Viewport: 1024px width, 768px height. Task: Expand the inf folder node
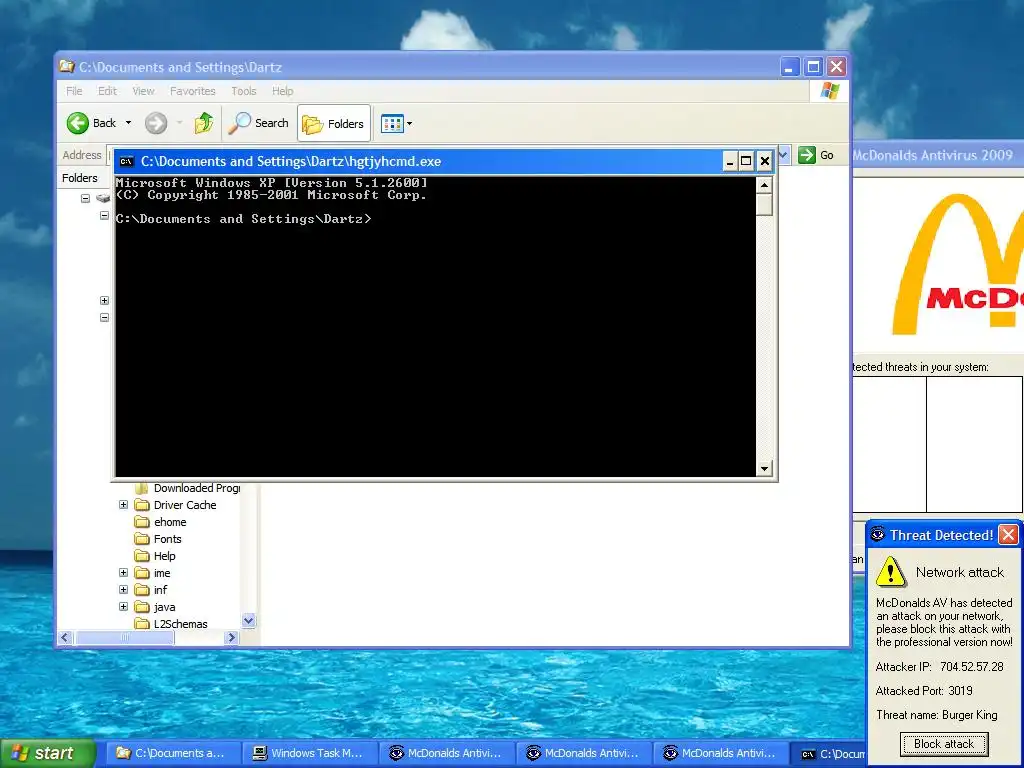(123, 590)
